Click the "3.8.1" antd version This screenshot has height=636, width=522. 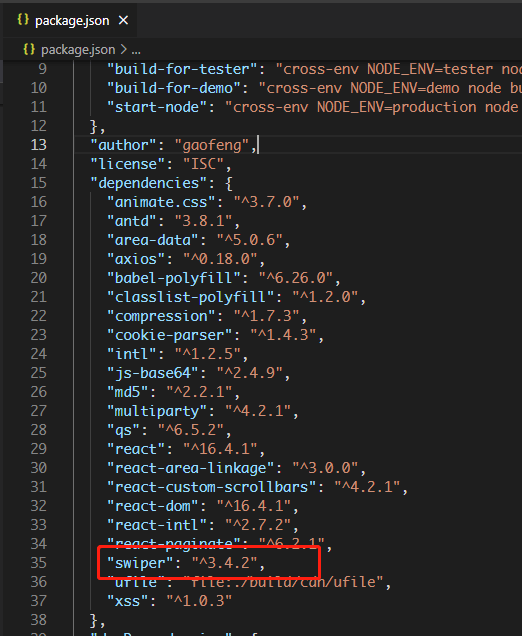(x=203, y=221)
